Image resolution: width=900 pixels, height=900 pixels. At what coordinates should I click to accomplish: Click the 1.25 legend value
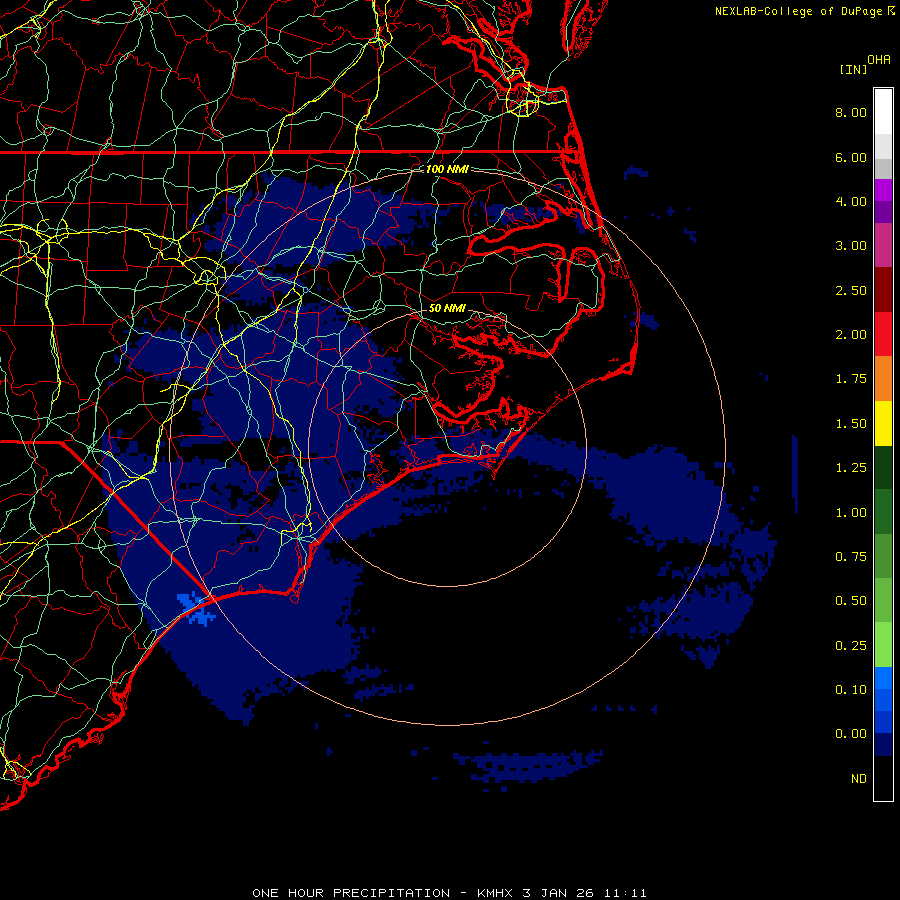tap(851, 468)
